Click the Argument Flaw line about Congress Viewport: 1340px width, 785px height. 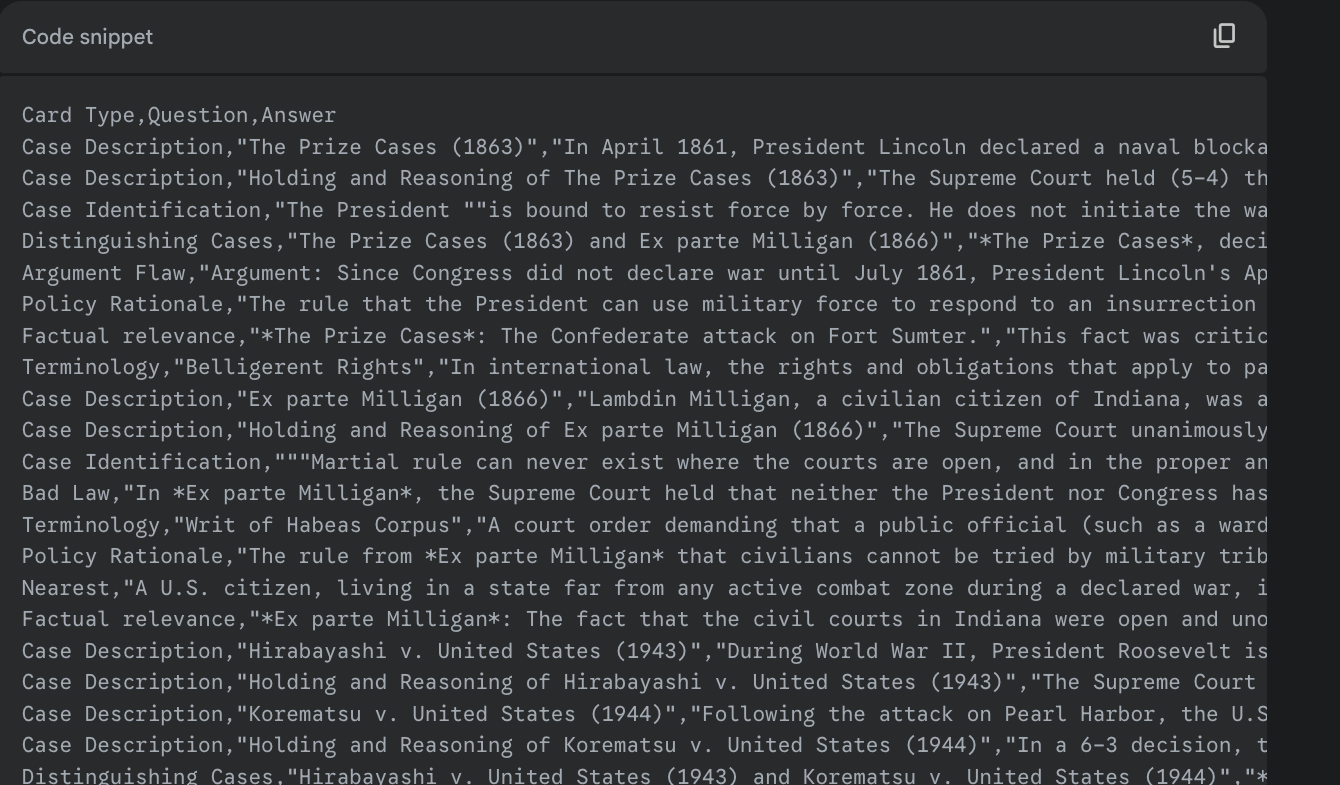[x=645, y=273]
